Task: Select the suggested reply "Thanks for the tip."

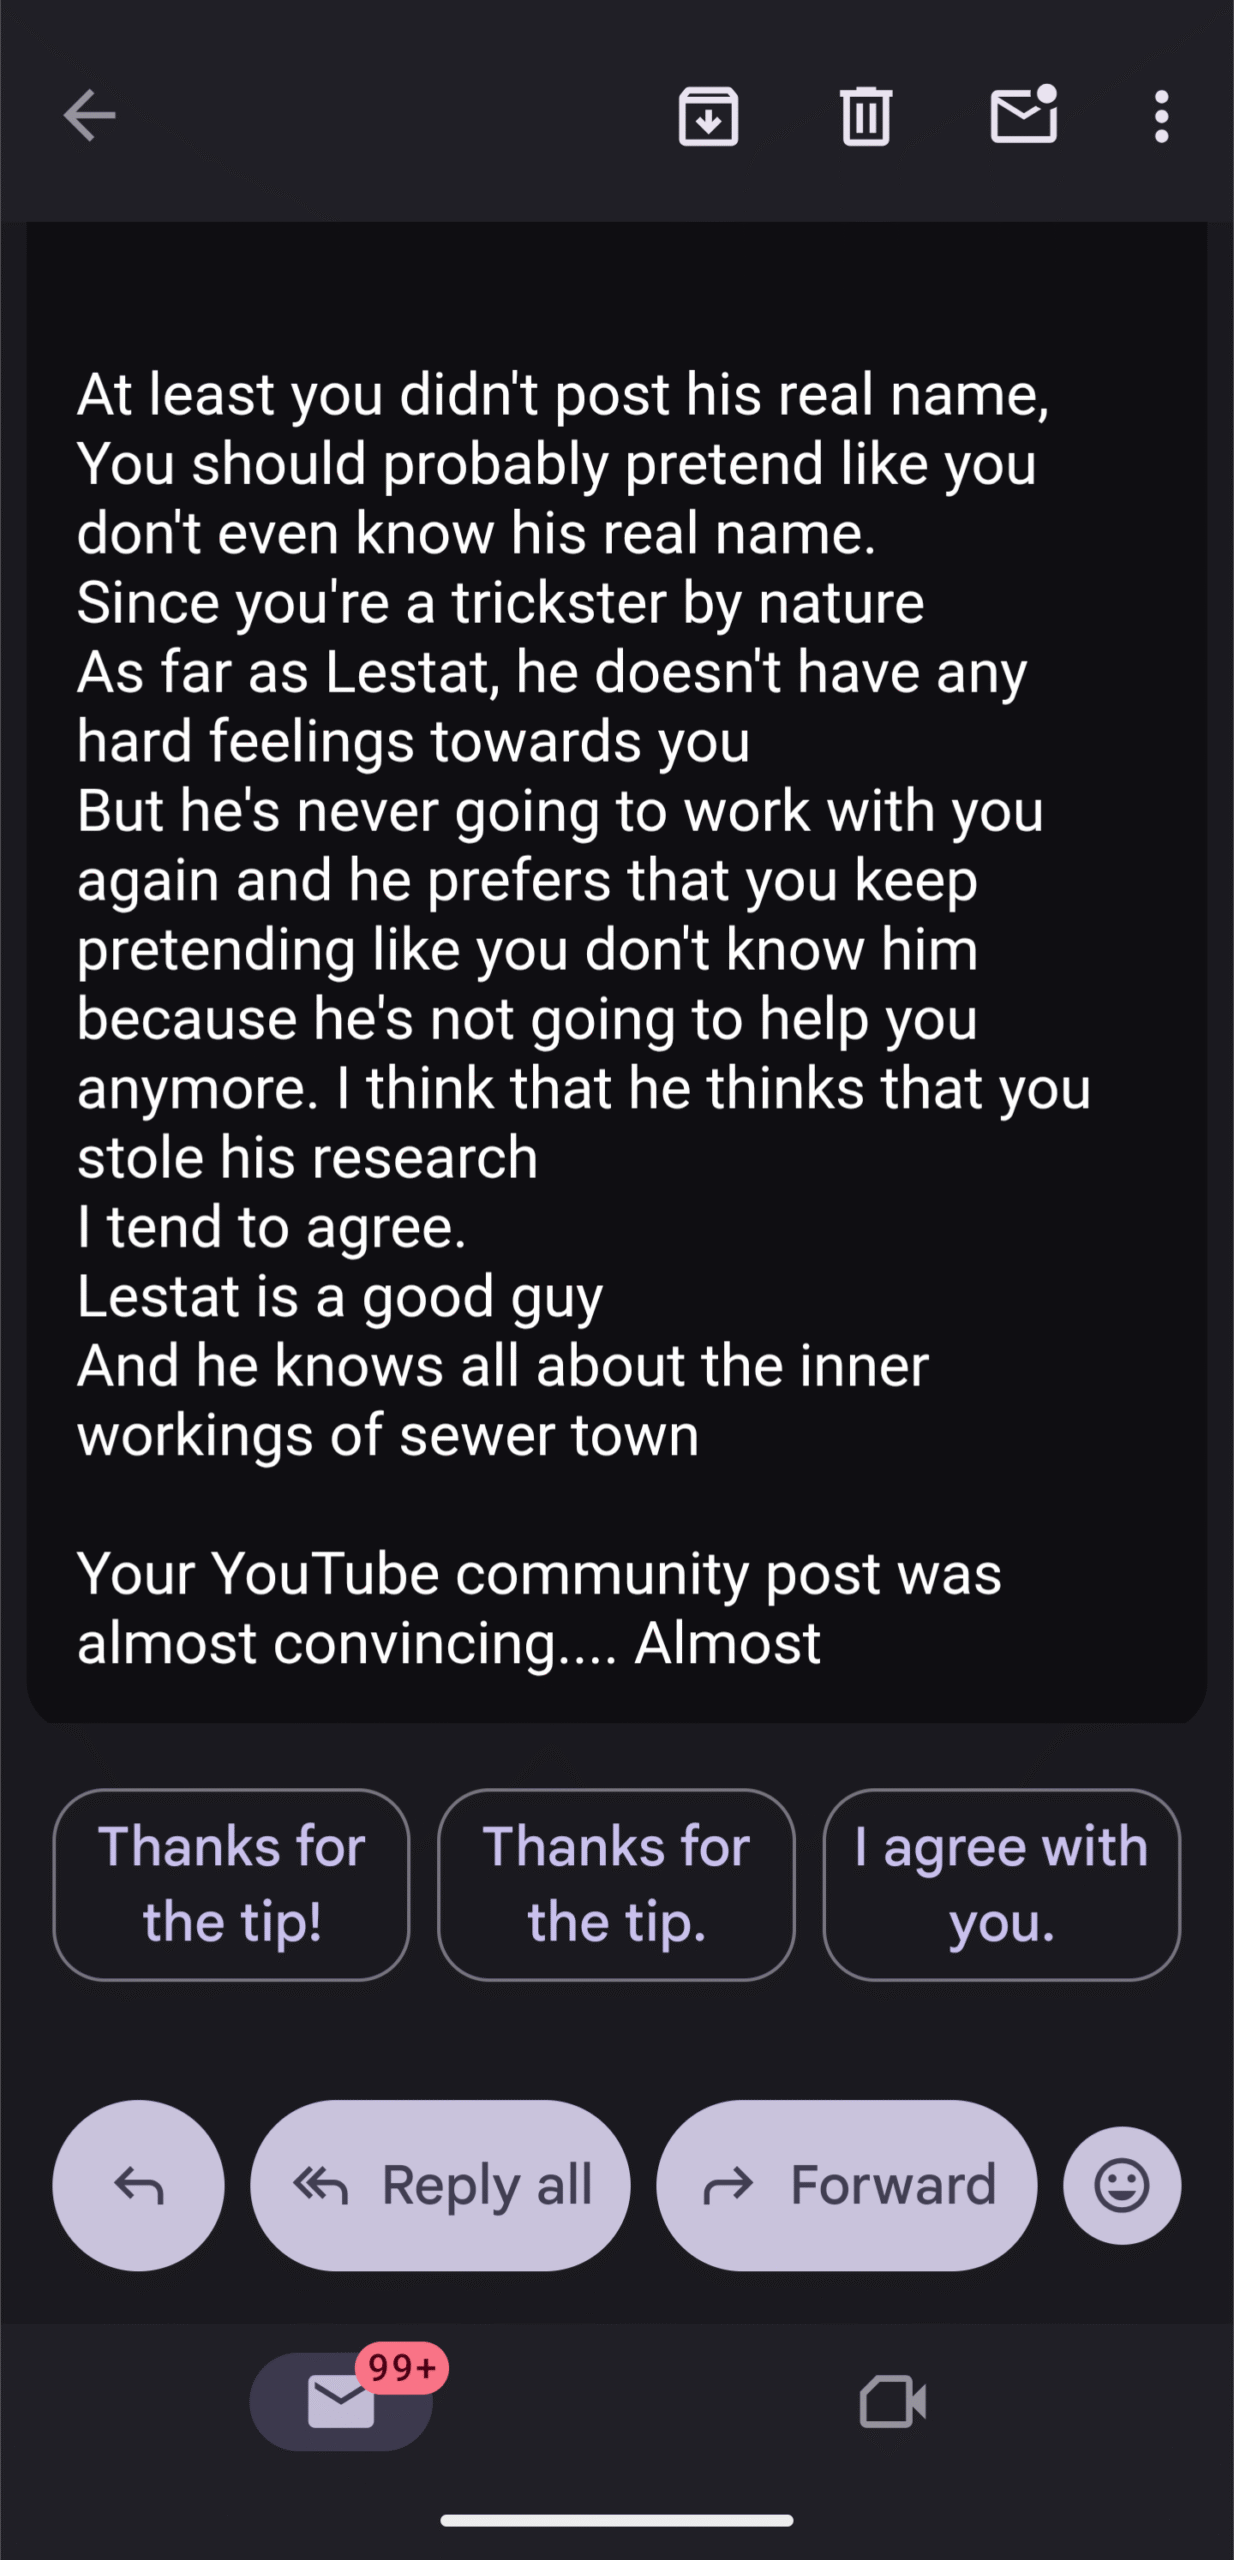Action: pyautogui.click(x=616, y=1884)
